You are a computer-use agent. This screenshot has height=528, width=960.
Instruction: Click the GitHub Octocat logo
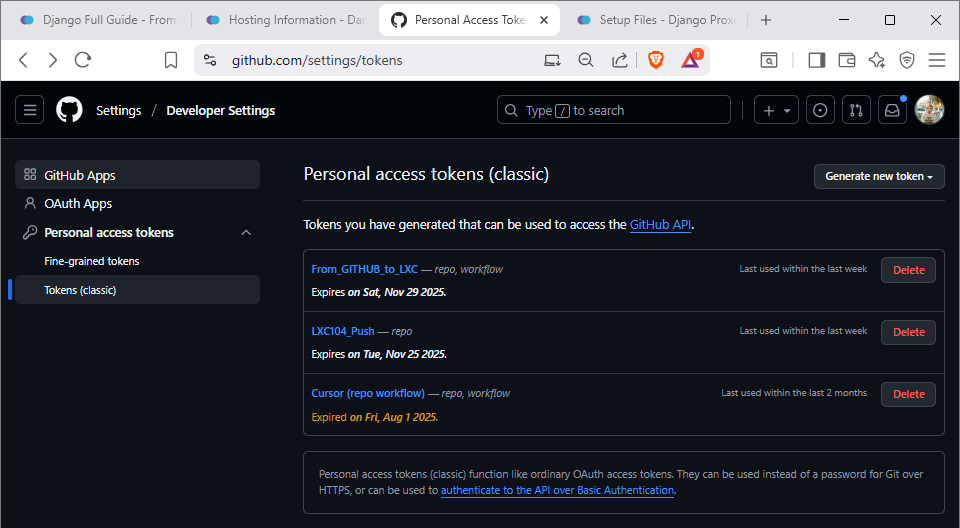click(69, 110)
